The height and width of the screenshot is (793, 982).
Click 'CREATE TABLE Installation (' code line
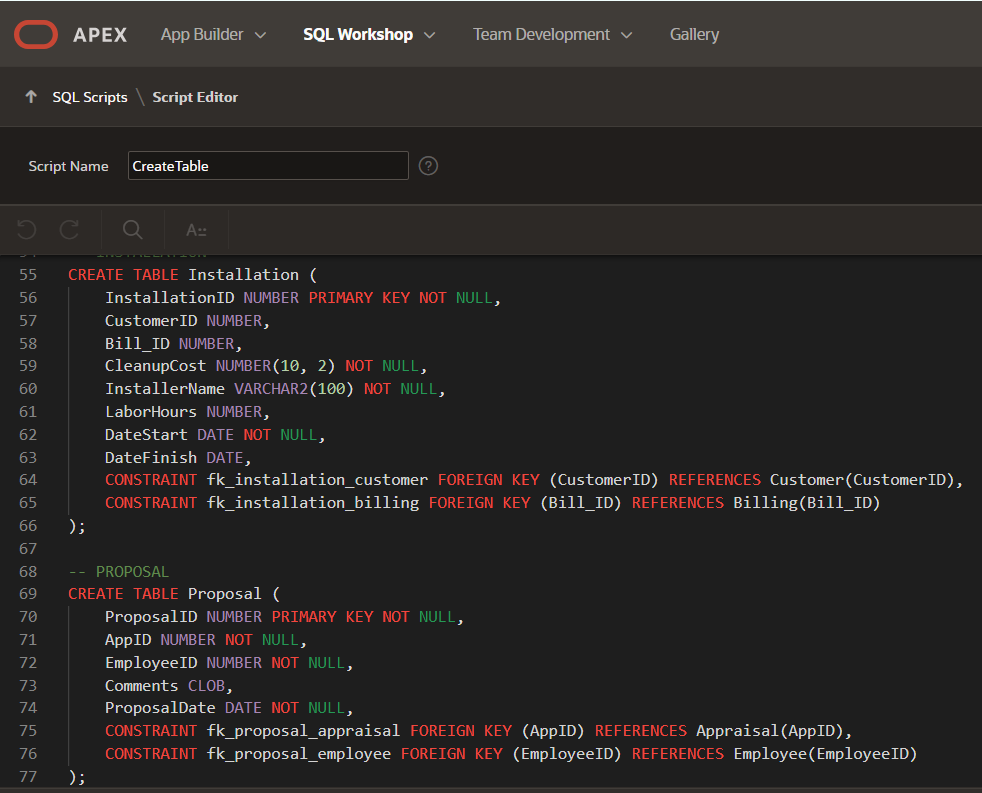193,275
